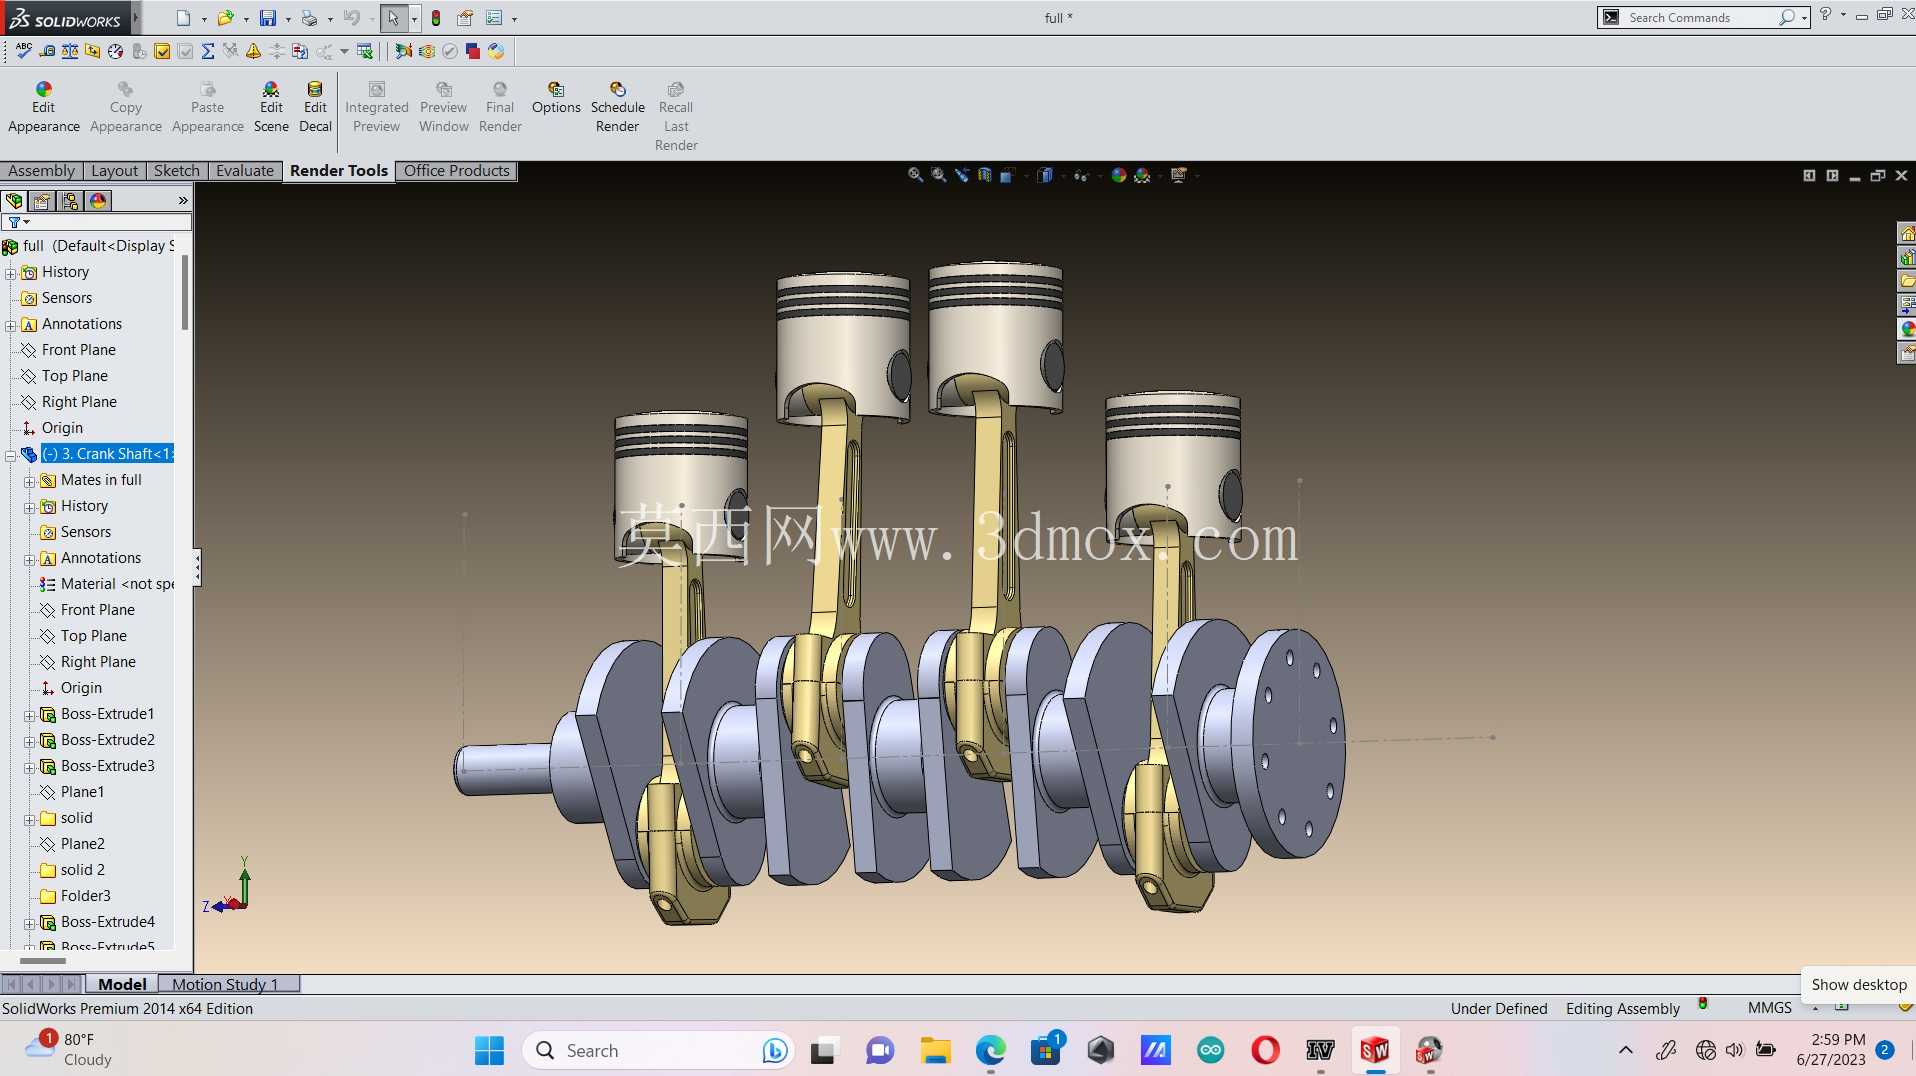Viewport: 1916px width, 1076px height.
Task: Click the Edit Appearance tool
Action: [x=44, y=107]
